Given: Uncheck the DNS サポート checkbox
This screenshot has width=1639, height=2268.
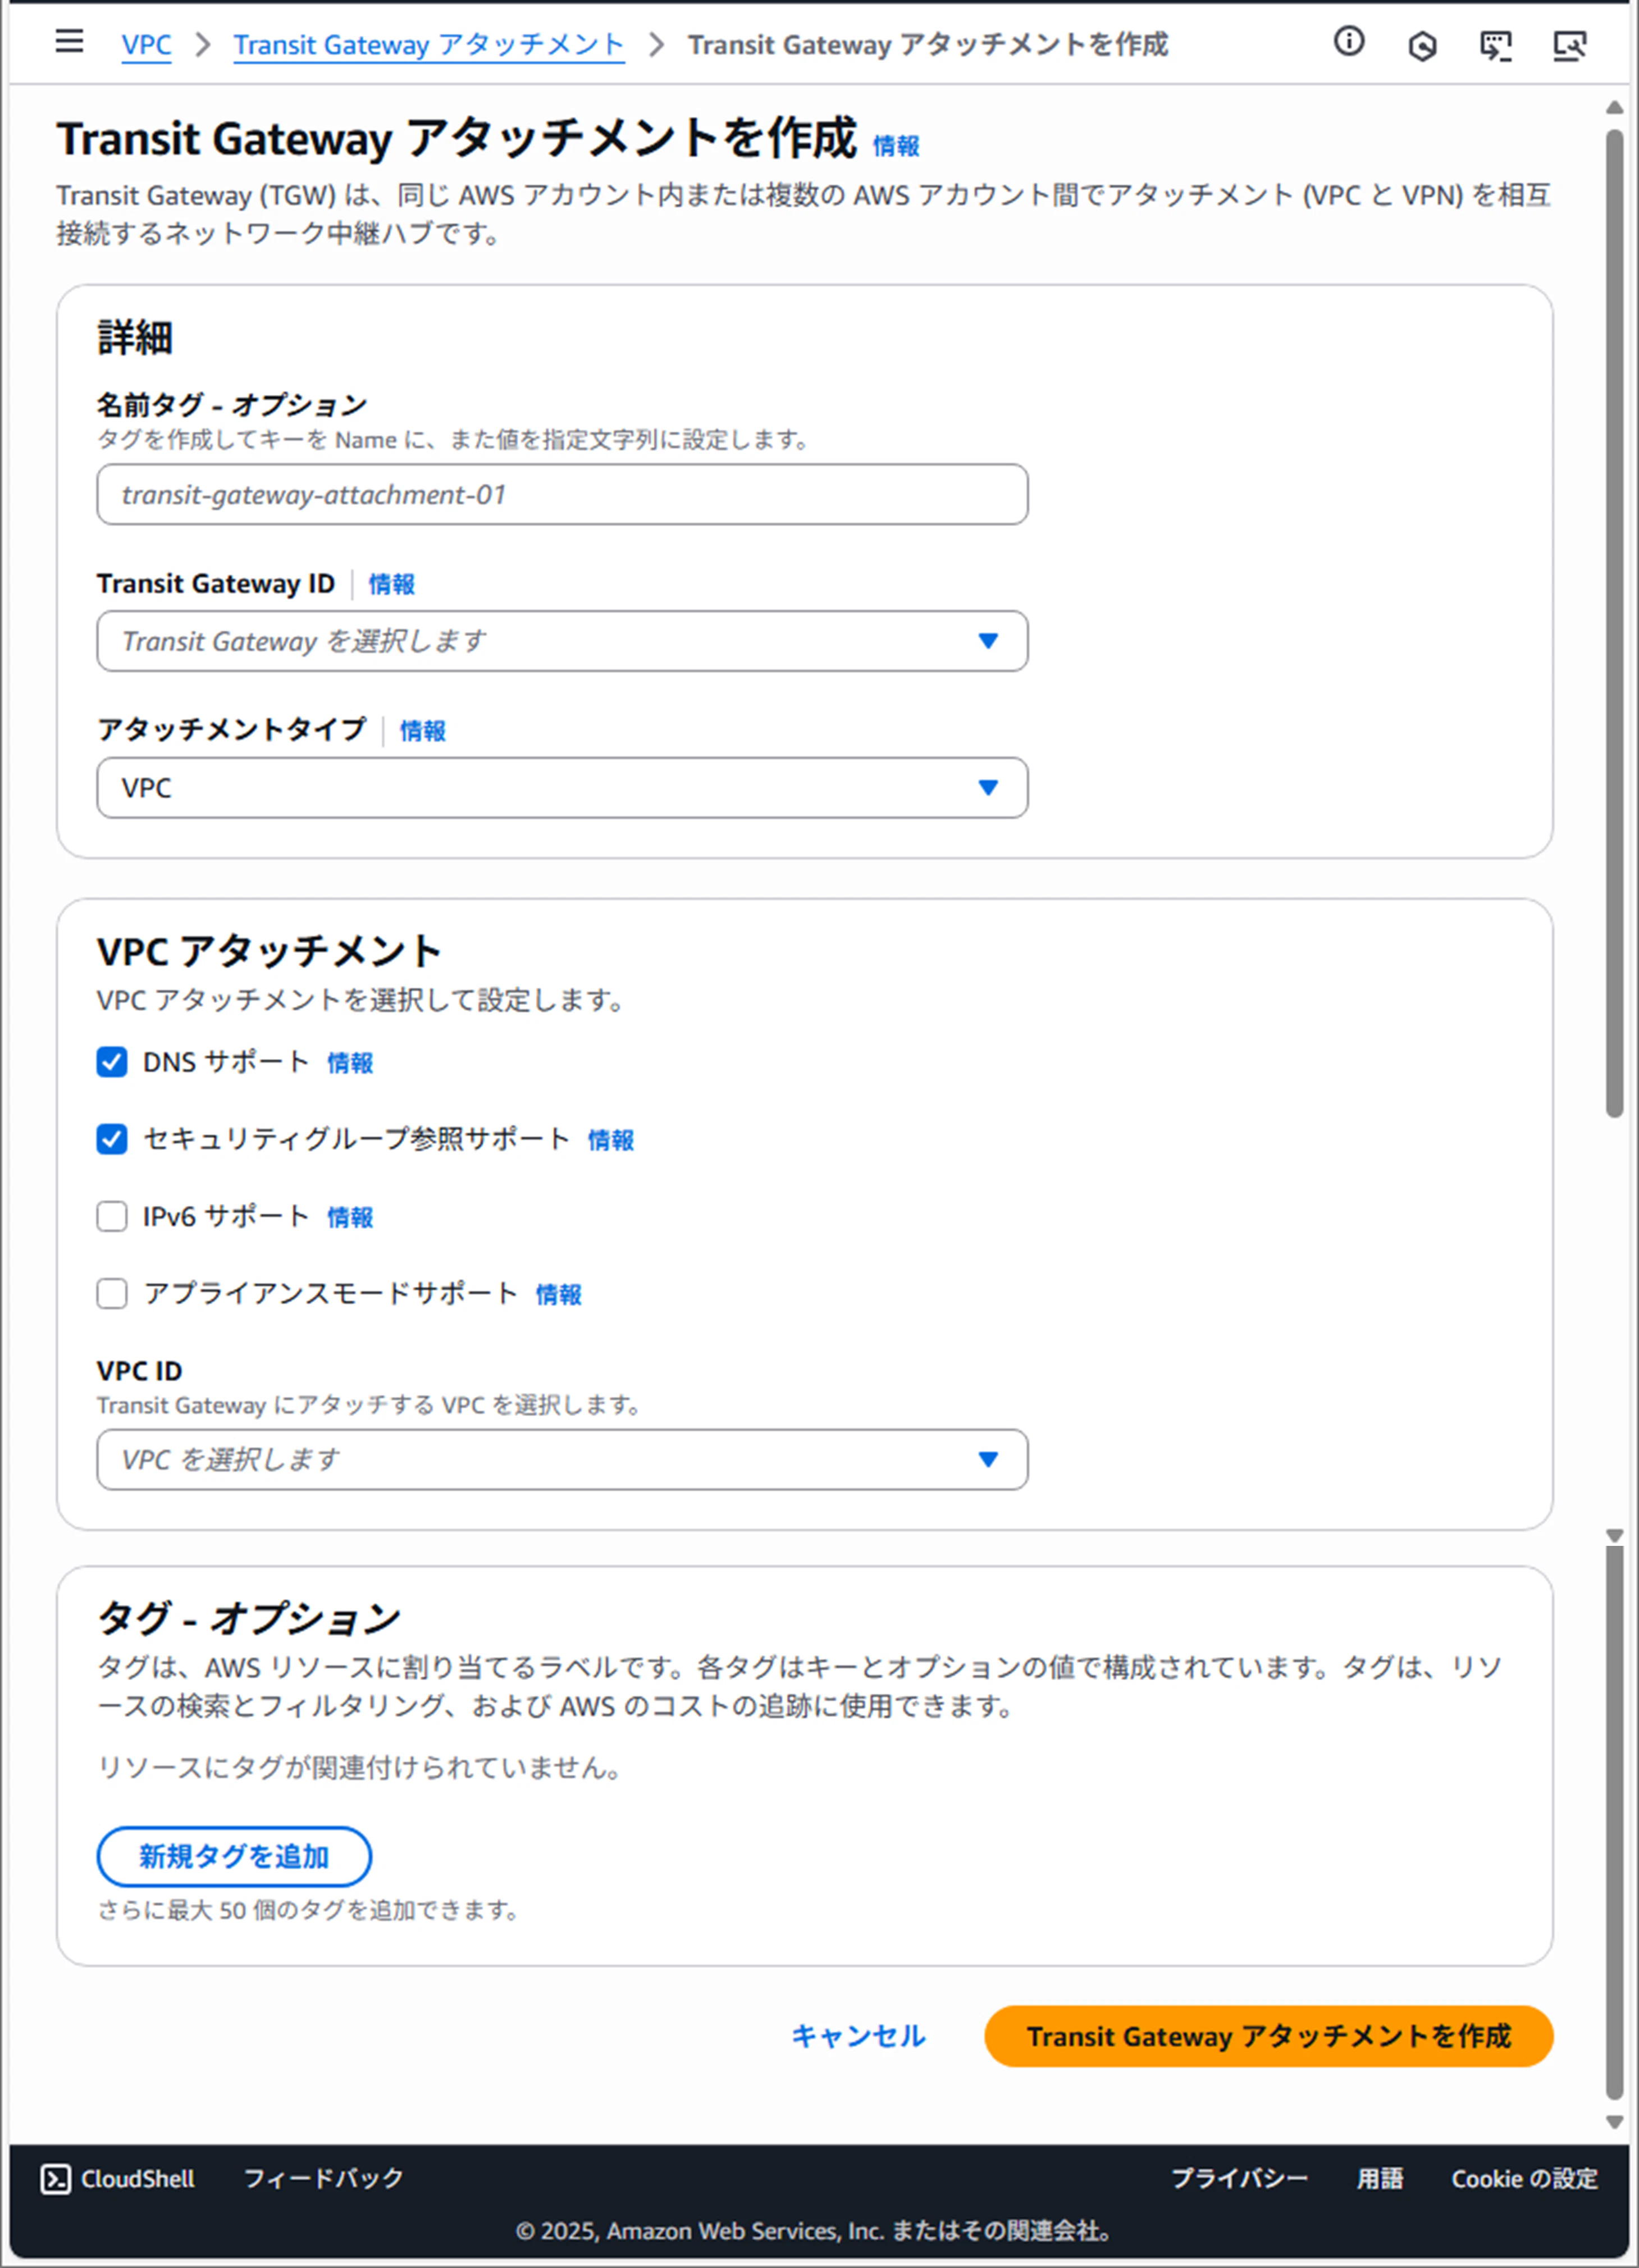Looking at the screenshot, I should [x=112, y=1062].
